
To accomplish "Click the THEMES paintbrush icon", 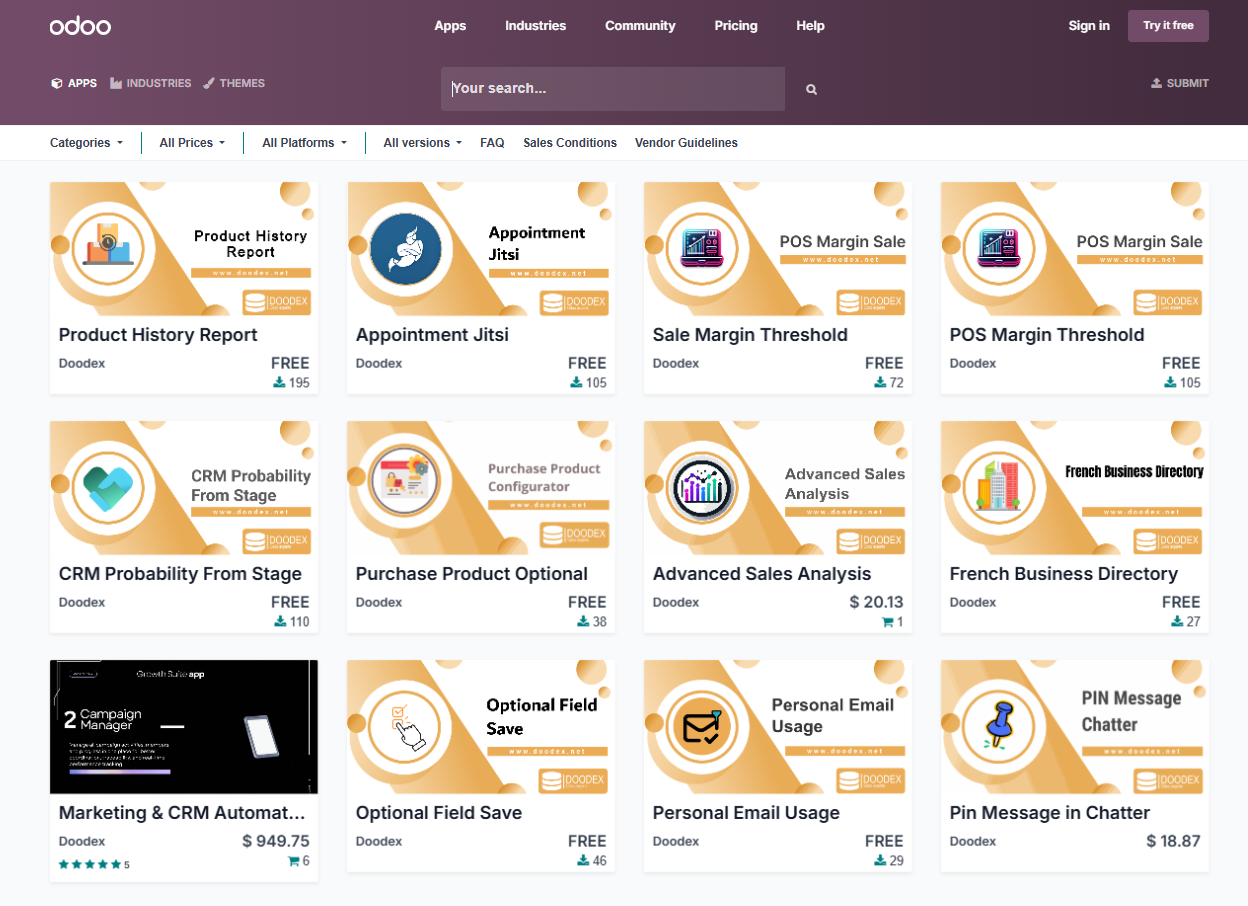I will pos(209,83).
